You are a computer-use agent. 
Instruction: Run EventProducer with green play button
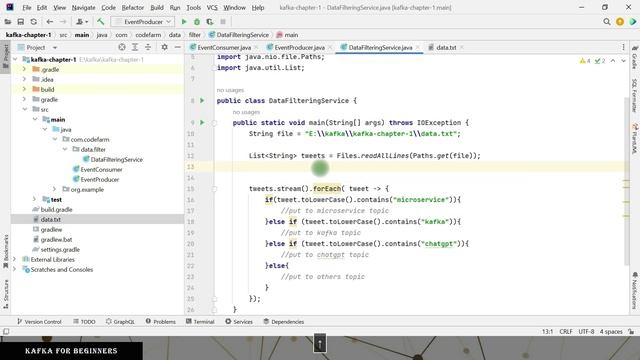click(x=184, y=22)
